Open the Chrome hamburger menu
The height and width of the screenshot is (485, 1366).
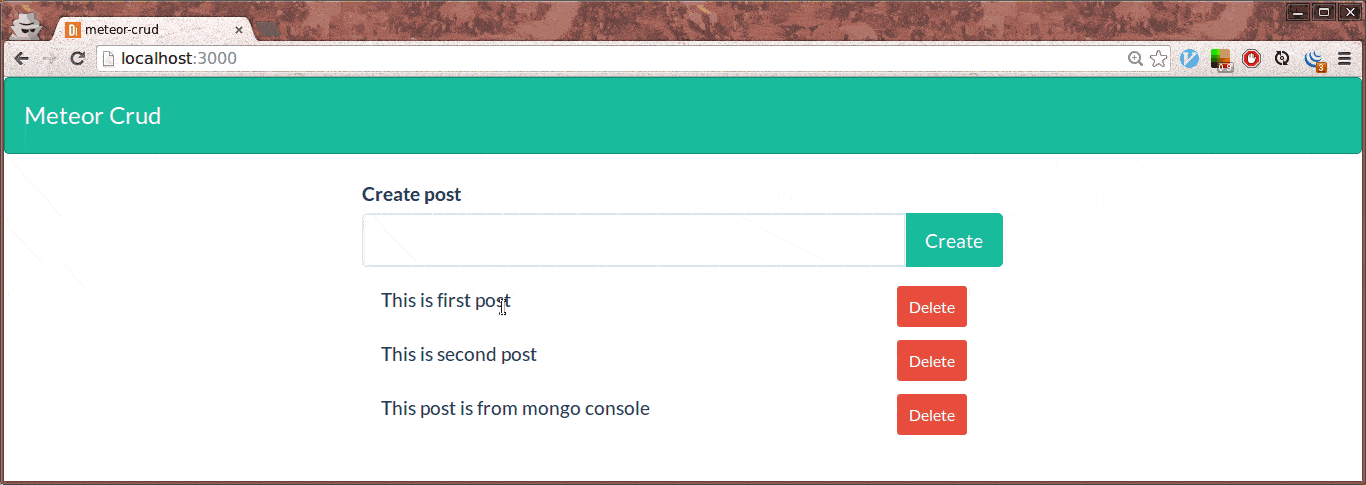(1345, 59)
